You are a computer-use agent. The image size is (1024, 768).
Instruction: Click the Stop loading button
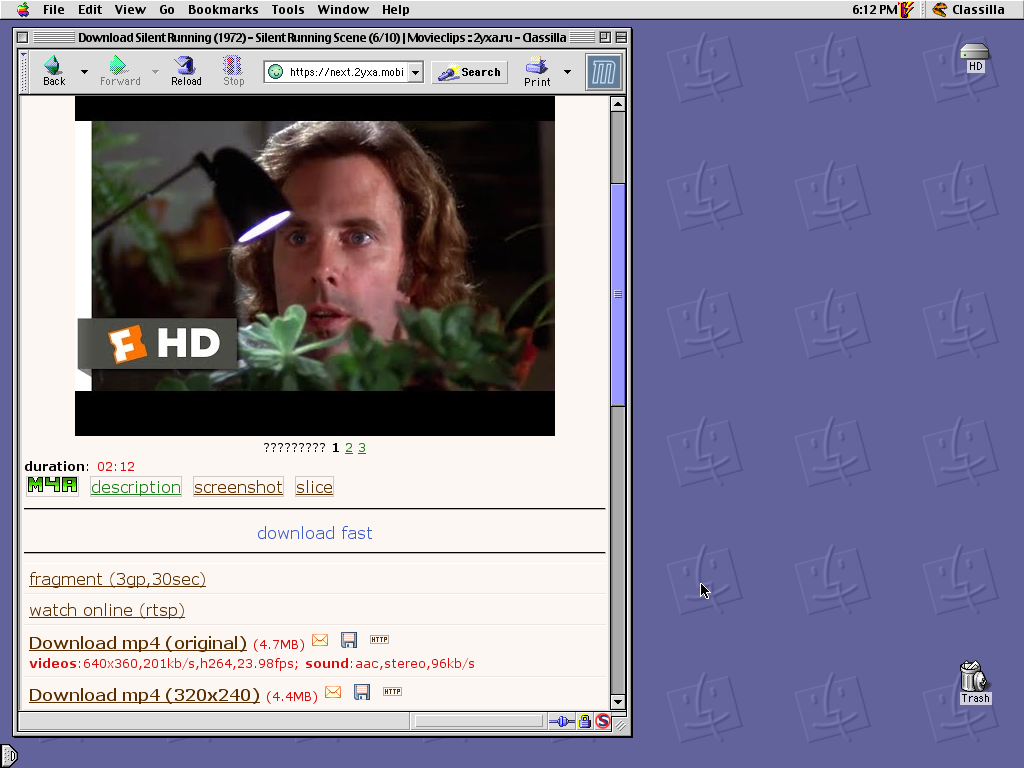[x=233, y=71]
